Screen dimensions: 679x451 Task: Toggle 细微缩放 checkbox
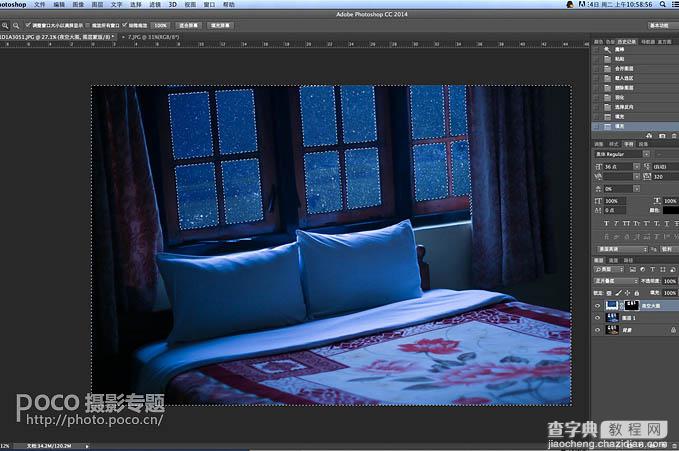coord(125,26)
